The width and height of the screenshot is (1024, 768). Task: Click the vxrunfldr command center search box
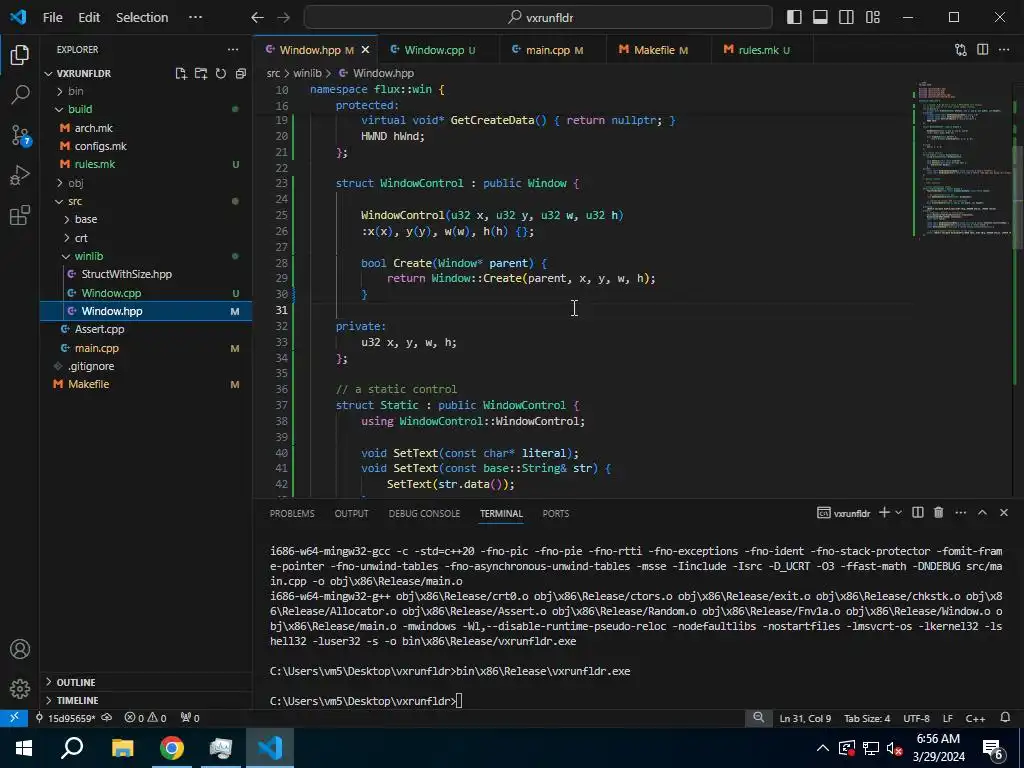point(538,18)
